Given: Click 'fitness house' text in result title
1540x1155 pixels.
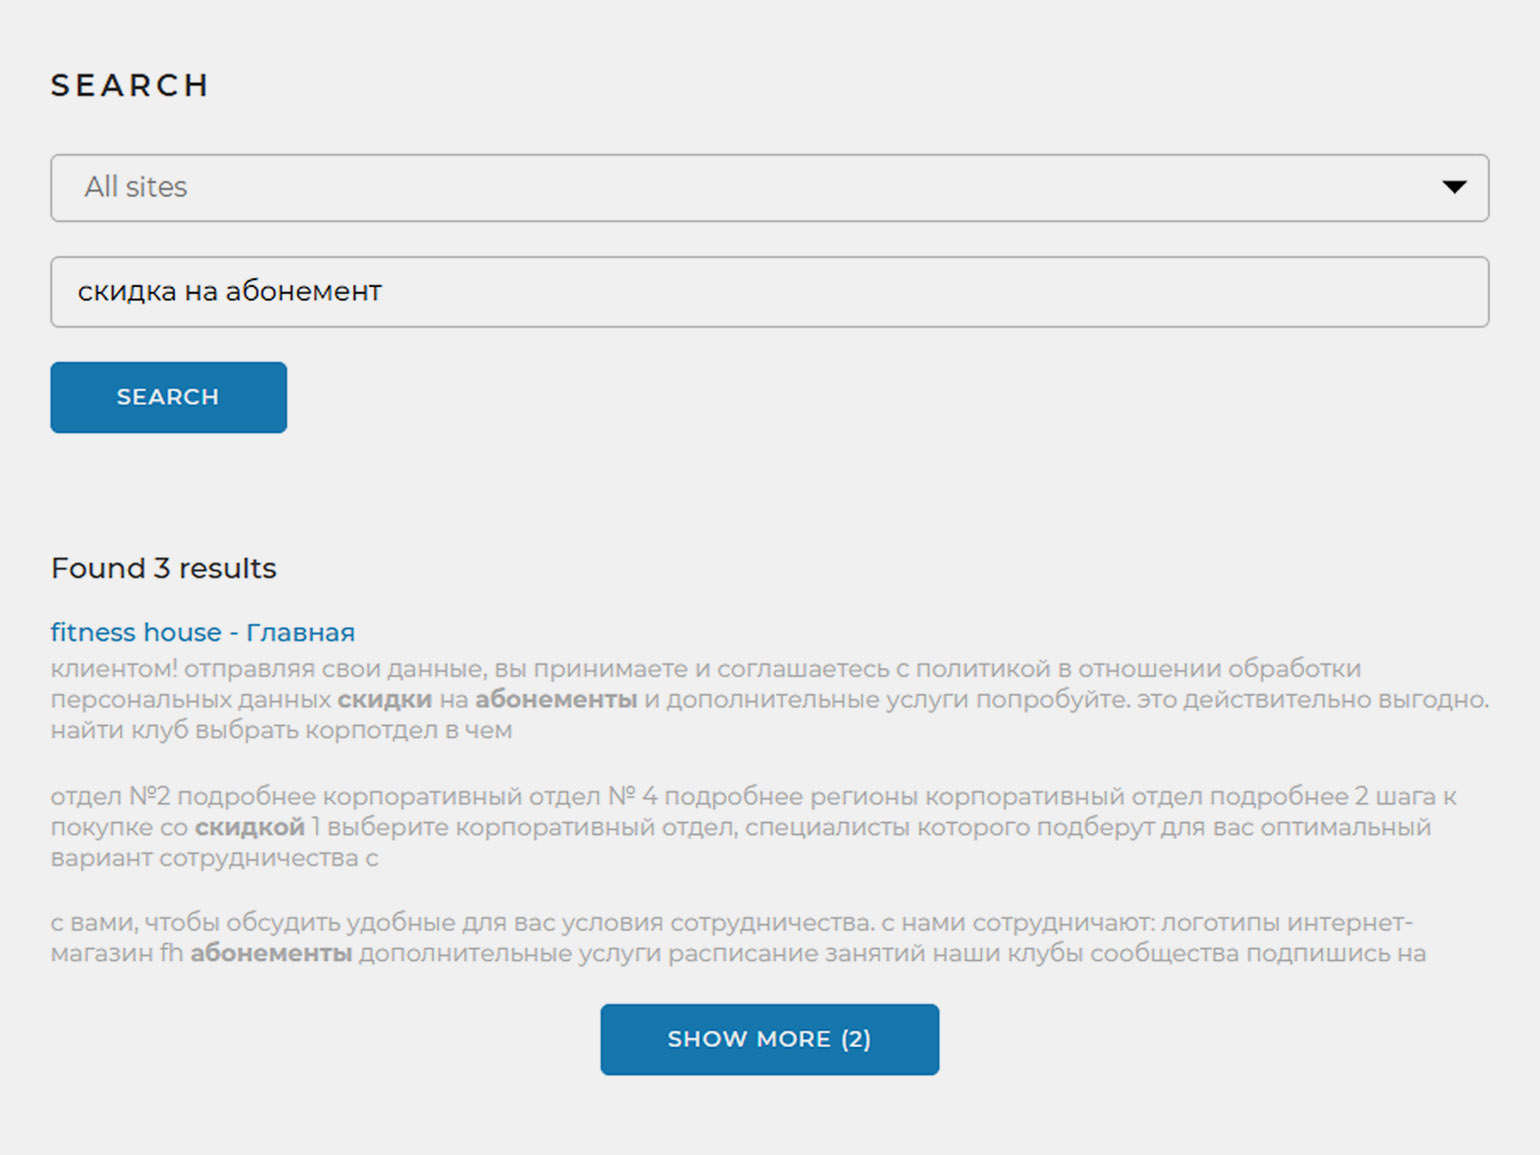Looking at the screenshot, I should [x=136, y=632].
